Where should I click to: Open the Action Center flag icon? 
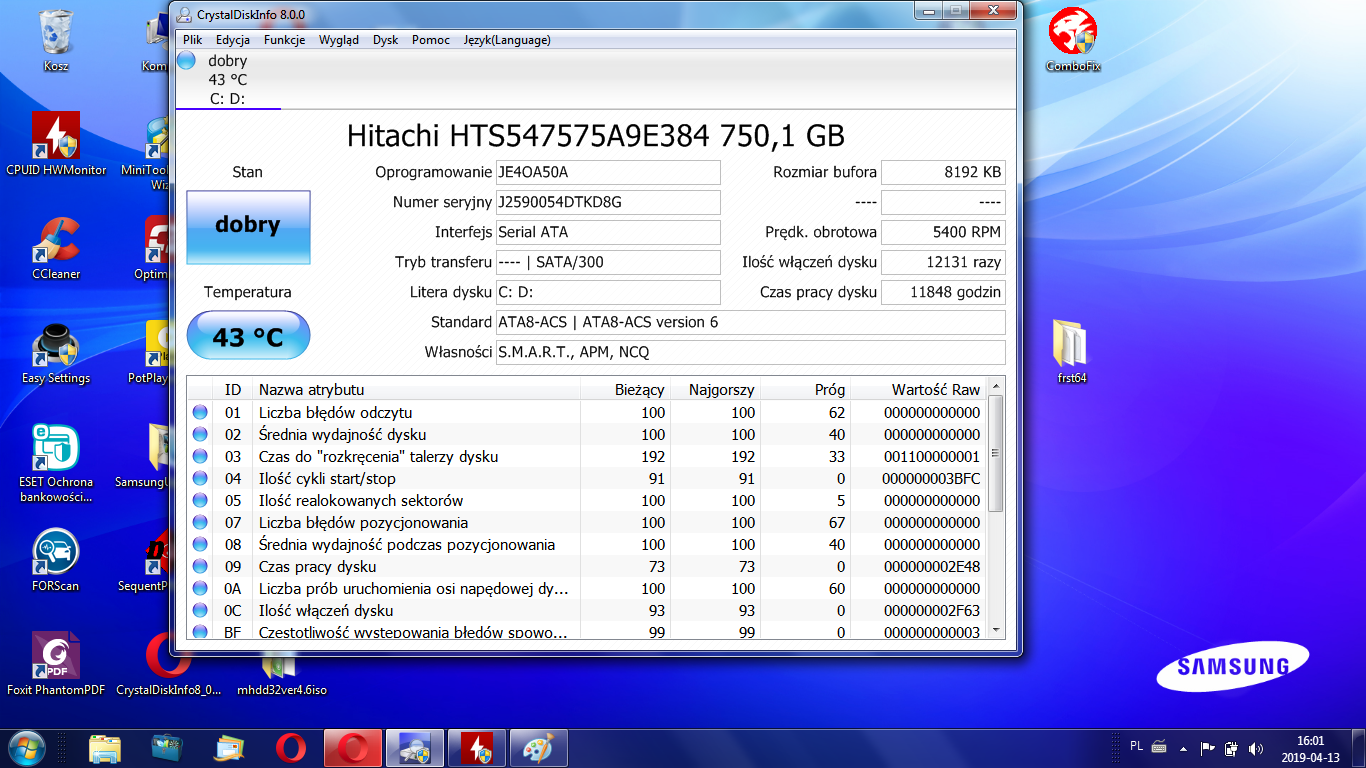click(x=1207, y=748)
